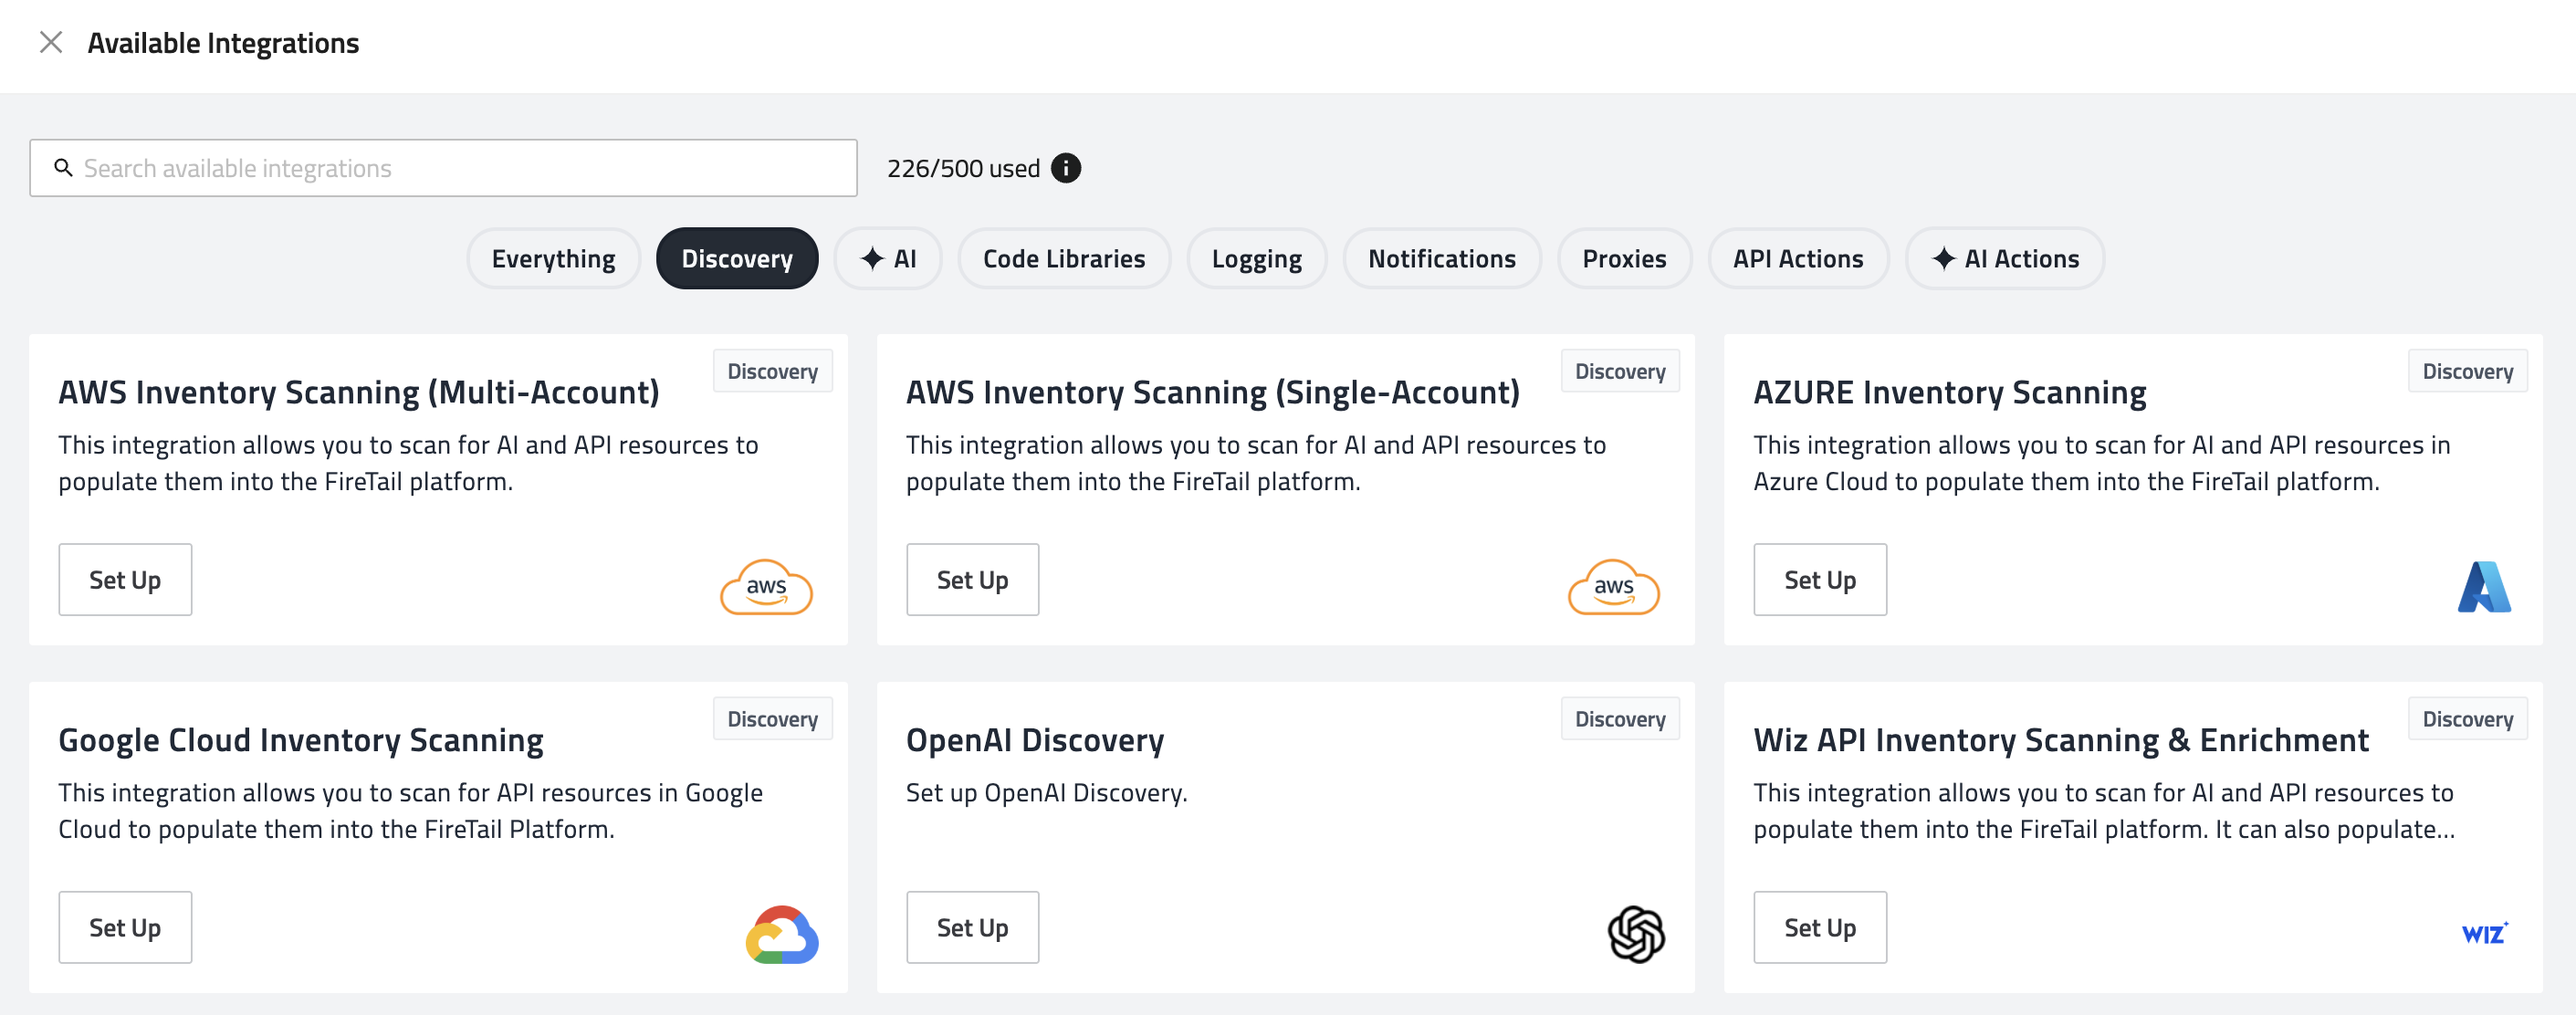Select the Everything filter tab

(x=553, y=259)
